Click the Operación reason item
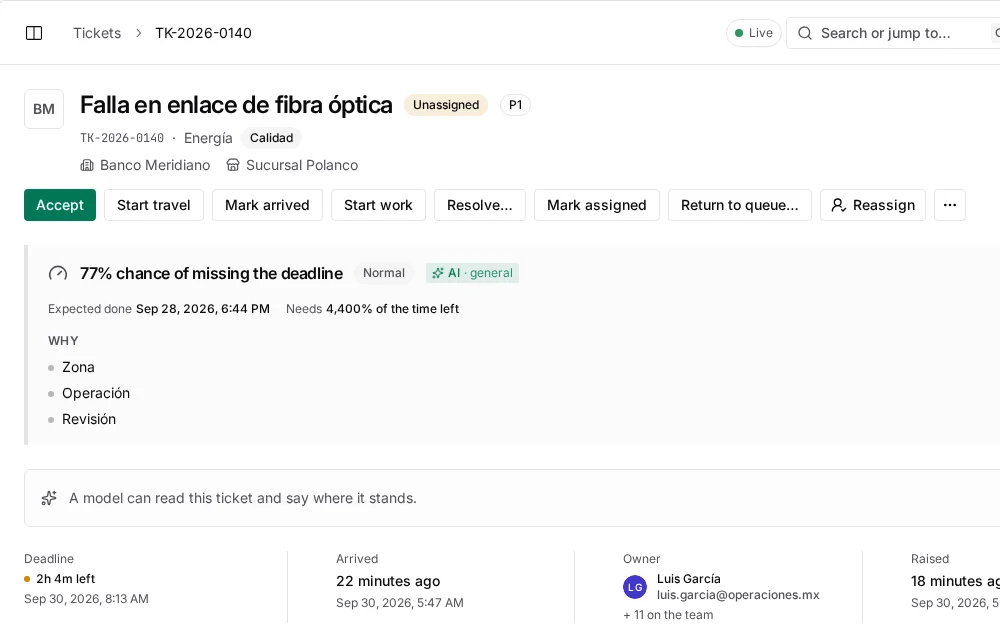 coord(96,393)
